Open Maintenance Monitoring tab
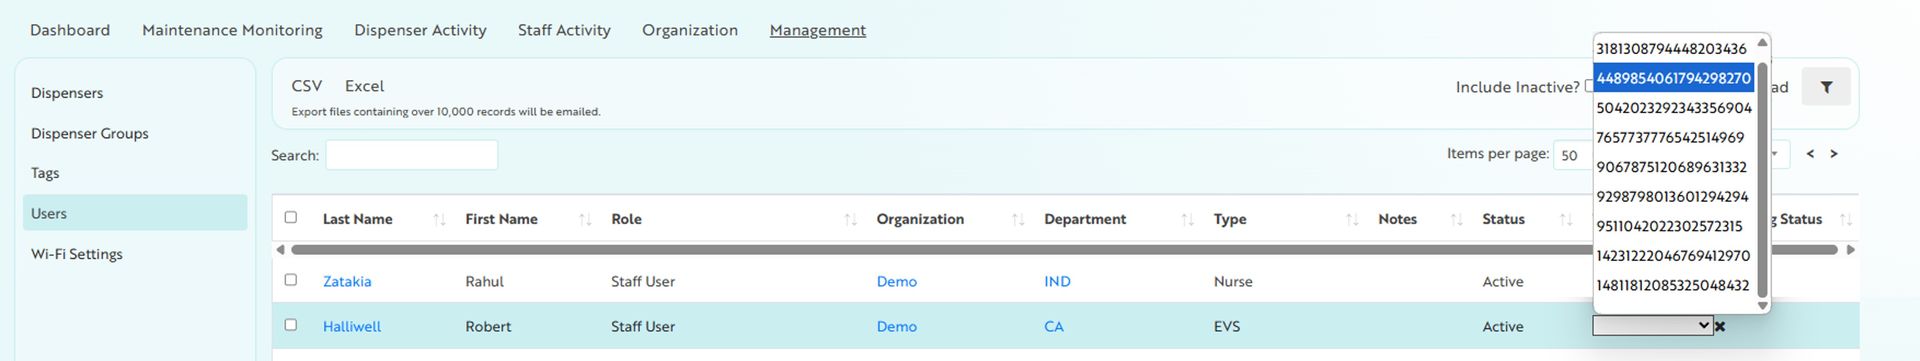1920x361 pixels. pos(232,30)
